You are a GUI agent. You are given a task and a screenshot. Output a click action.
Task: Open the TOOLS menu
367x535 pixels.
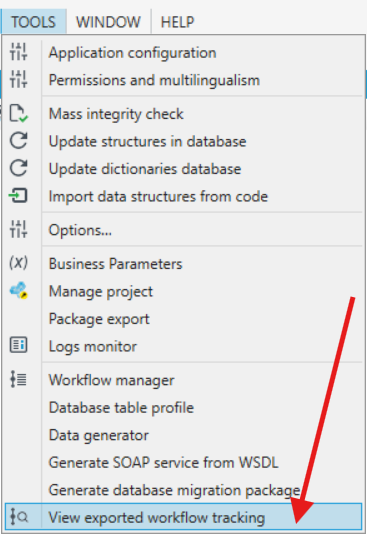(x=33, y=22)
